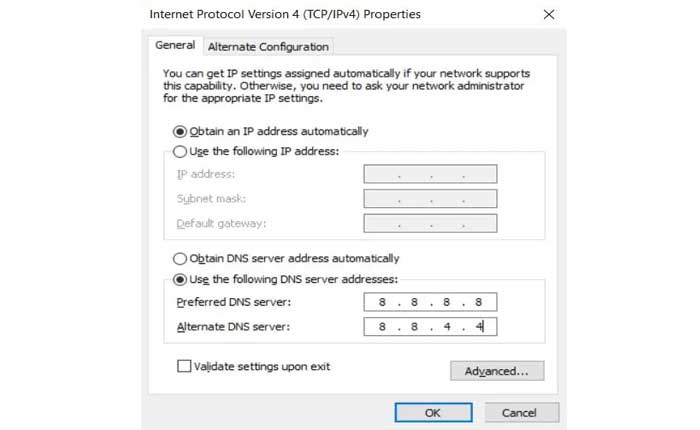Click the Preferred DNS server field
700x430 pixels.
(x=430, y=302)
